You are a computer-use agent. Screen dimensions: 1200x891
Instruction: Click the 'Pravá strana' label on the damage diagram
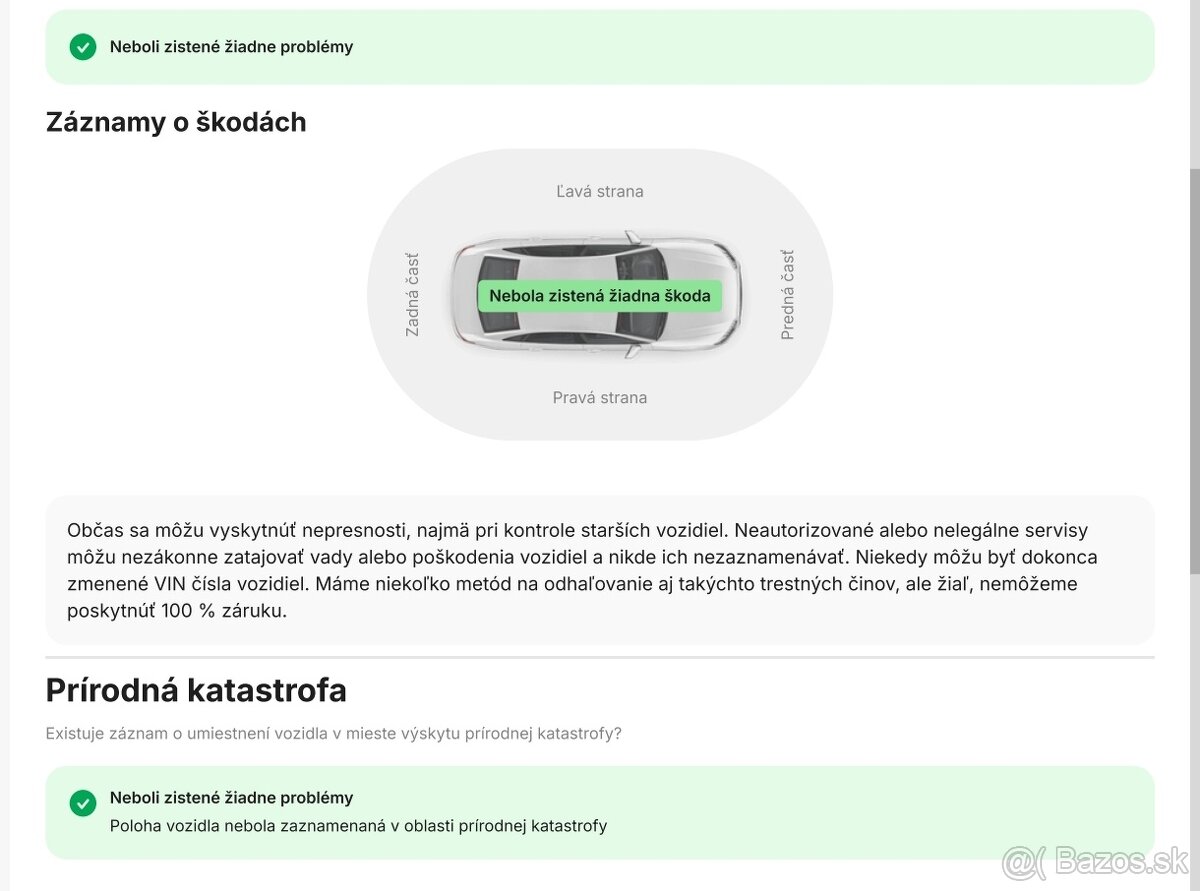pyautogui.click(x=599, y=398)
